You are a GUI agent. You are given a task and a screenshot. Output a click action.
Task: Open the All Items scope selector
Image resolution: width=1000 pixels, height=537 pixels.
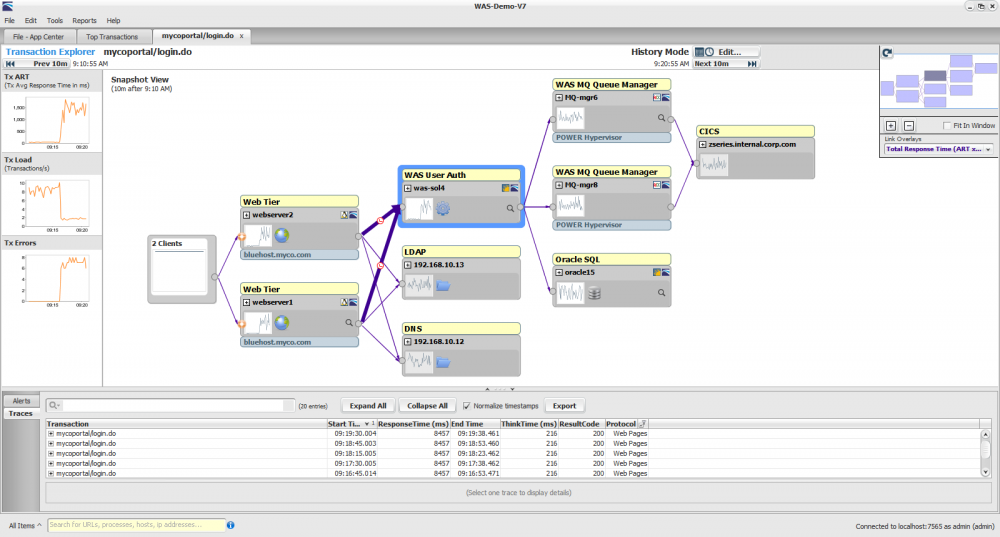coord(26,526)
